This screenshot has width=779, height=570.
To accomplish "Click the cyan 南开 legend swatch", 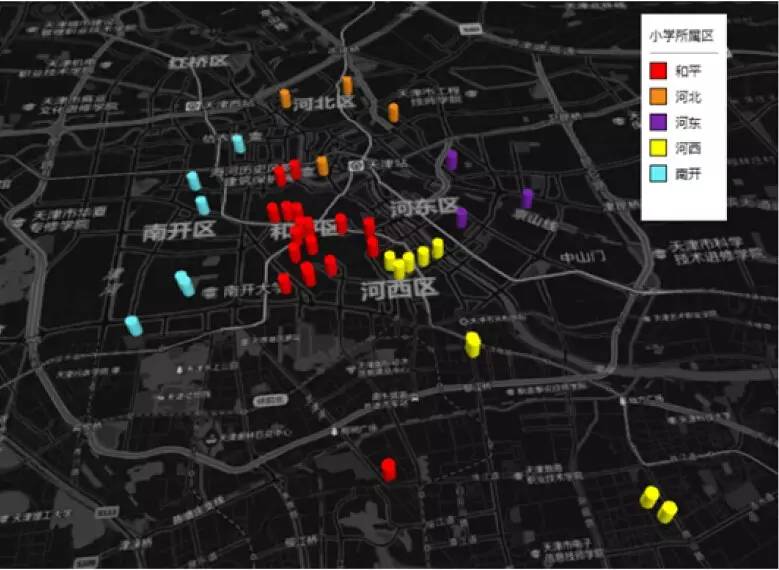I will (x=658, y=173).
